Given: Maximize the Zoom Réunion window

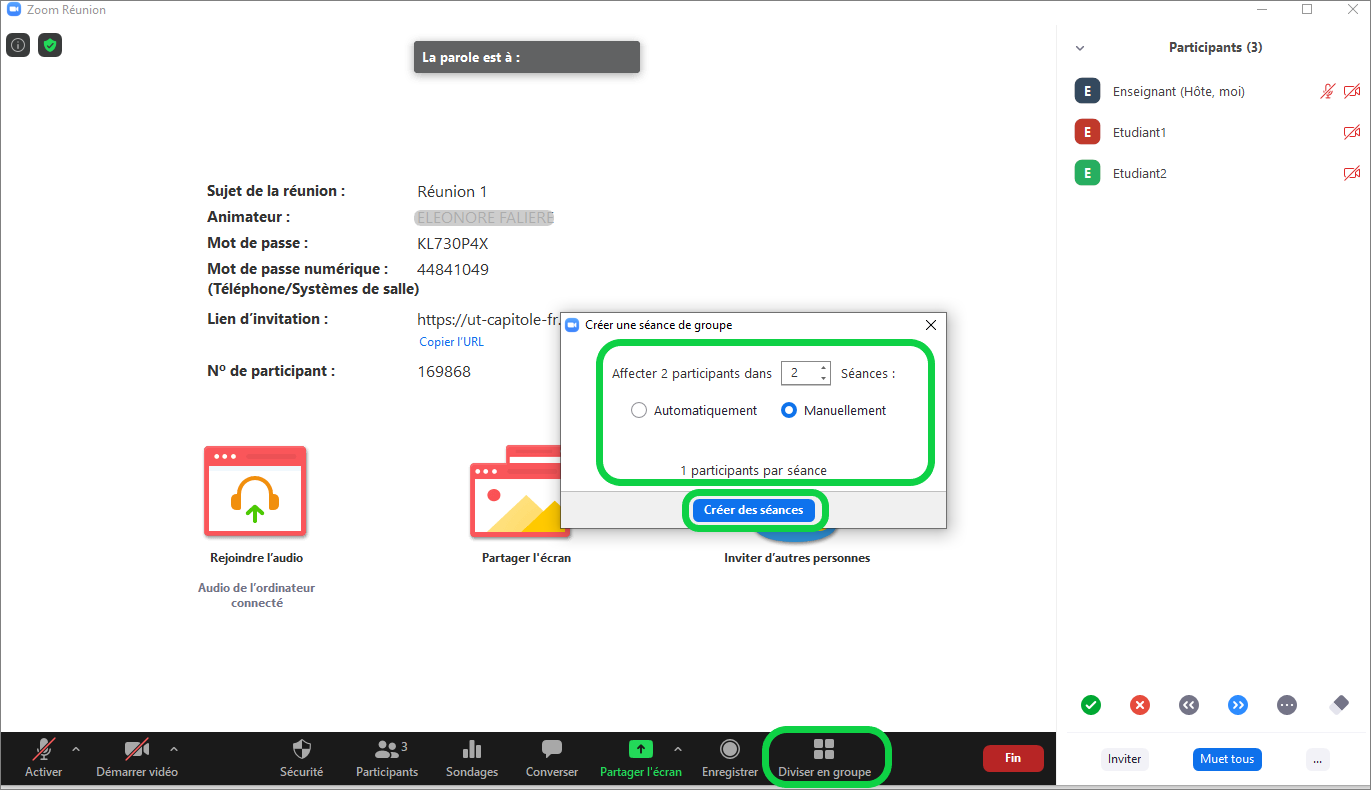Looking at the screenshot, I should (x=1307, y=9).
